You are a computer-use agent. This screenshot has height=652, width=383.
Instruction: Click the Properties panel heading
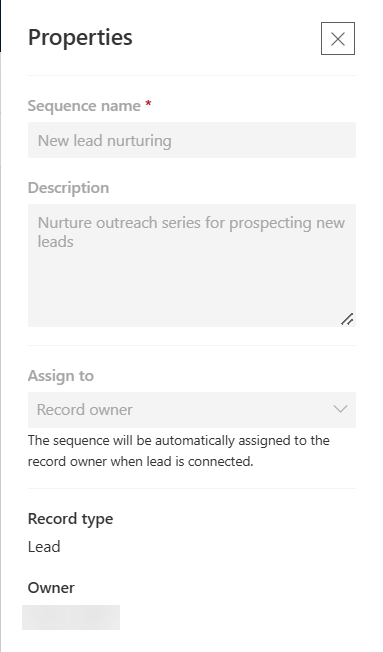tap(80, 37)
